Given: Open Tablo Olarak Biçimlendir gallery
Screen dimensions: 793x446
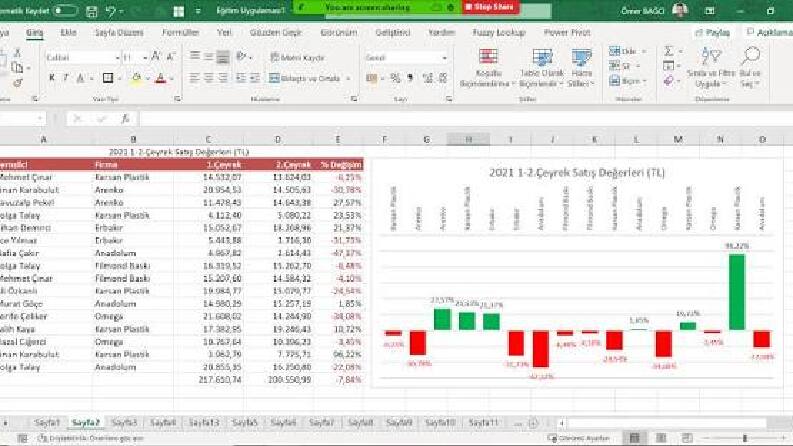Looking at the screenshot, I should point(542,68).
